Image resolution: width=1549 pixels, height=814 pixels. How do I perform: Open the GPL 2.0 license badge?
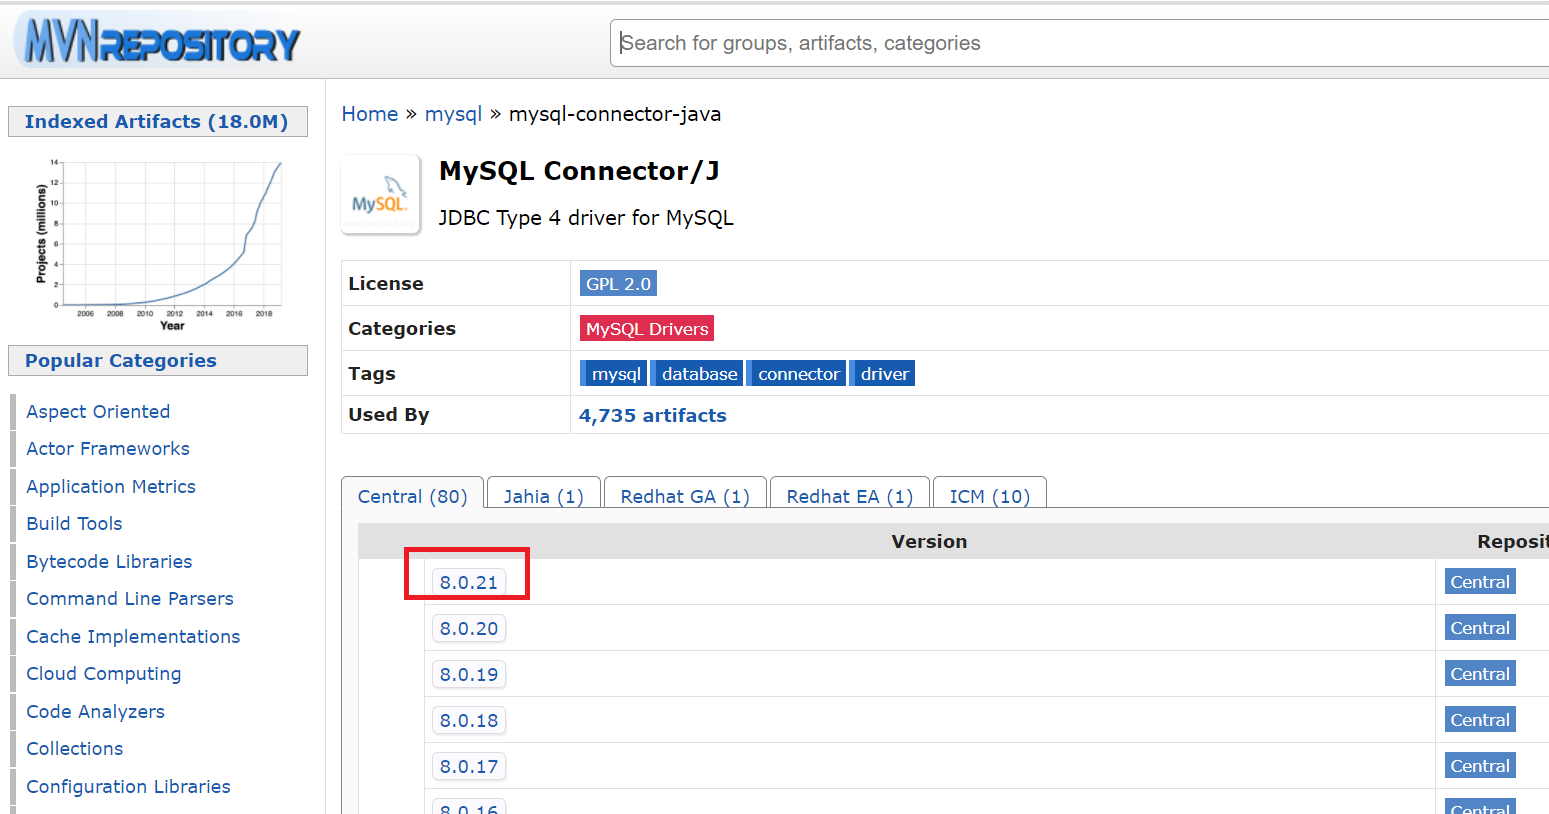pos(618,284)
